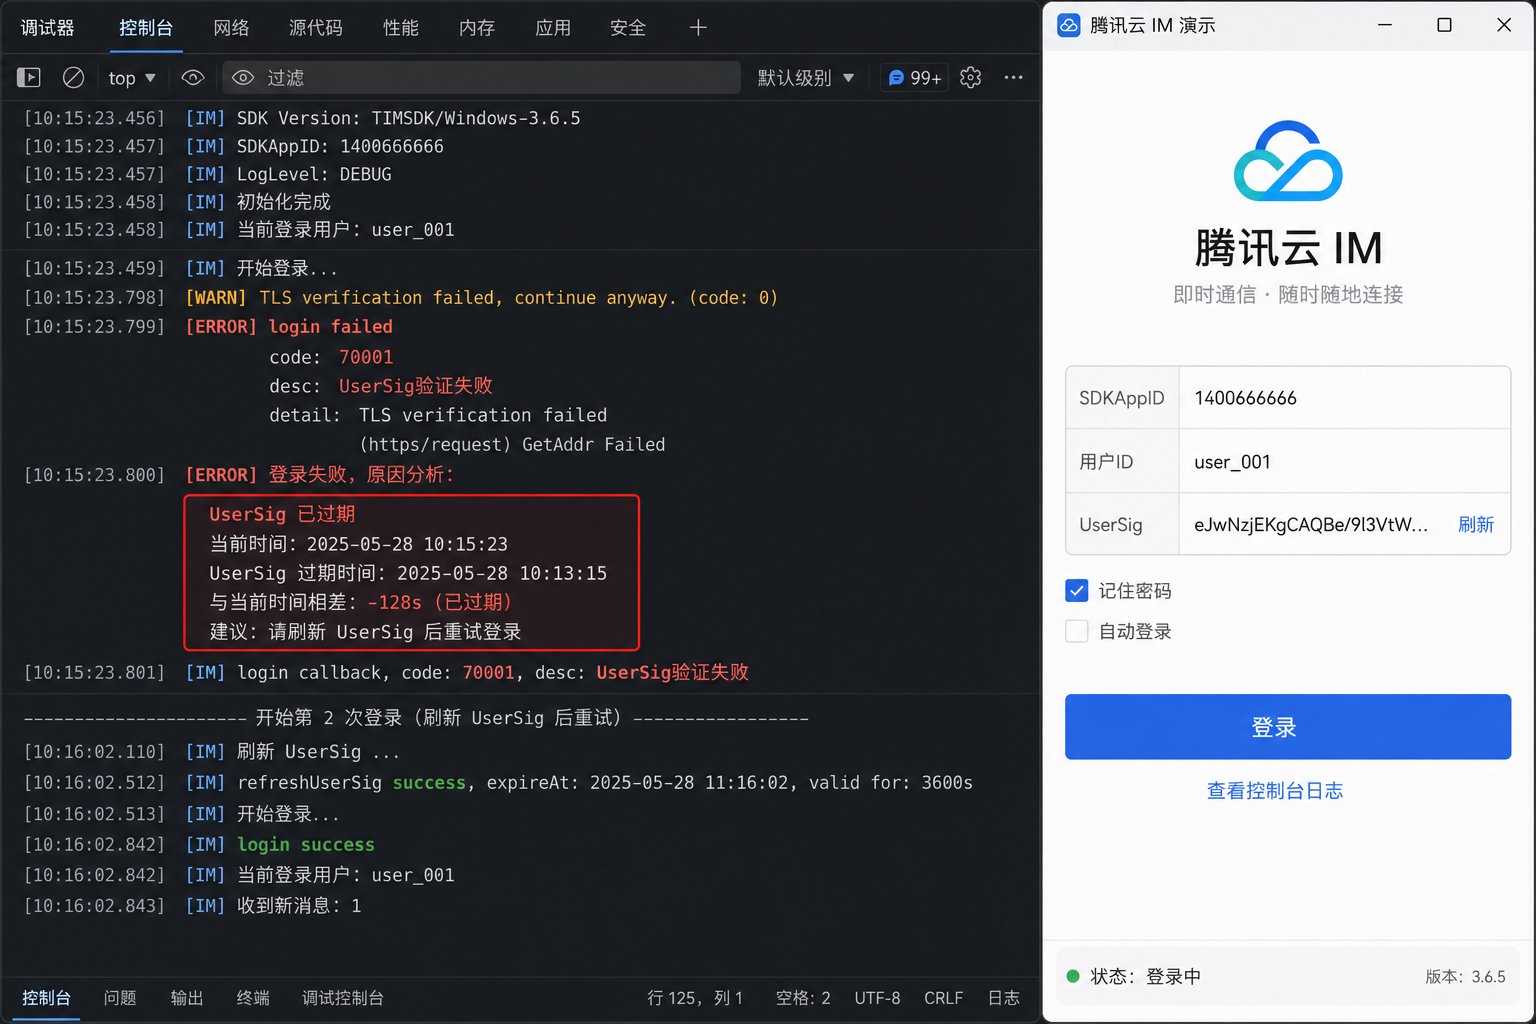The width and height of the screenshot is (1536, 1024).
Task: Click the UTF-8 encoding indicator
Action: [877, 998]
